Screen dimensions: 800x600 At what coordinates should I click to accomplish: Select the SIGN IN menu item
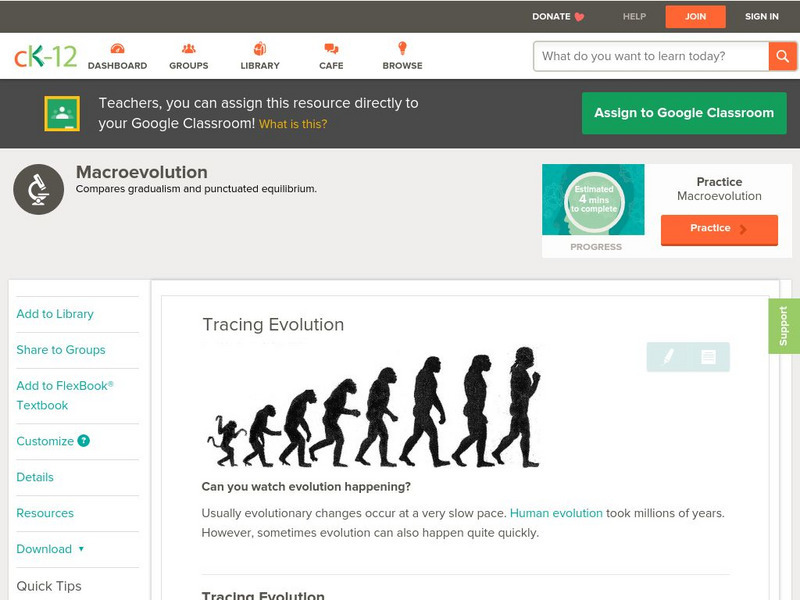[x=761, y=16]
